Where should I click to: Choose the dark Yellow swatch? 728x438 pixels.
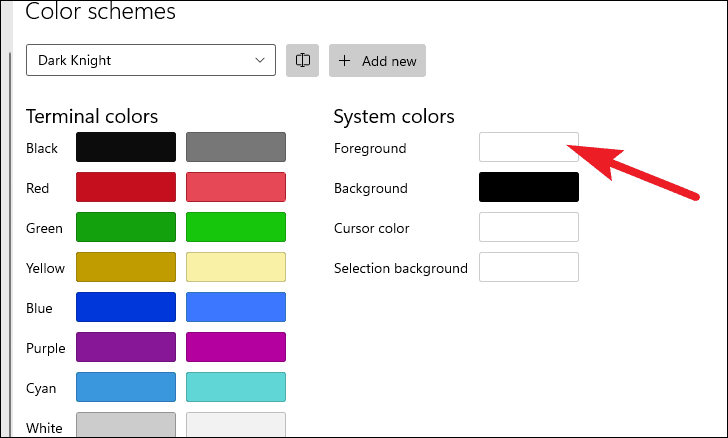click(126, 267)
